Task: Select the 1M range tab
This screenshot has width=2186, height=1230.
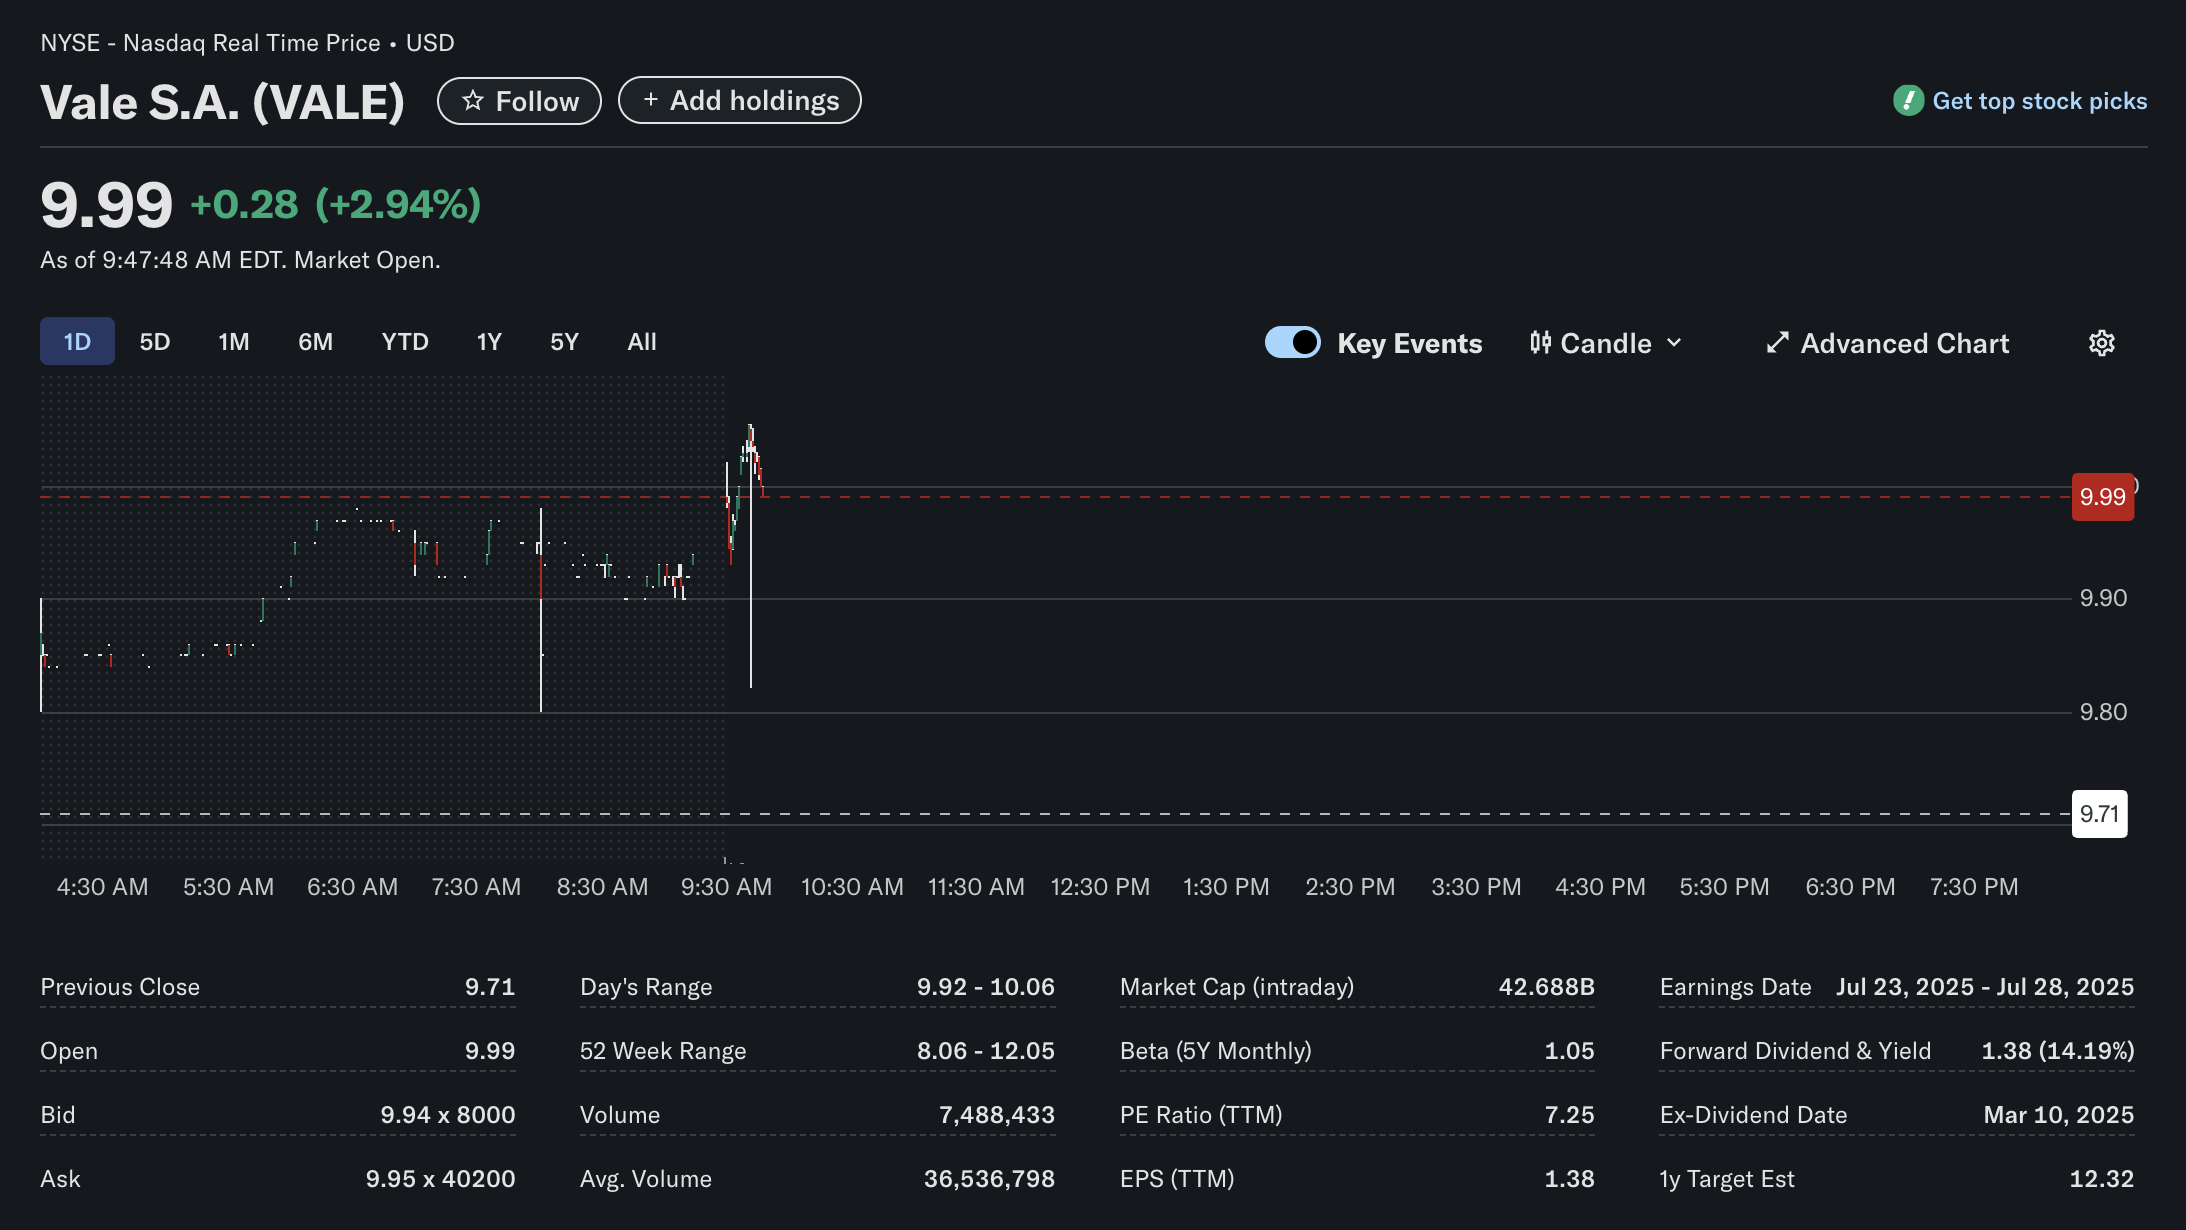Action: (x=234, y=341)
